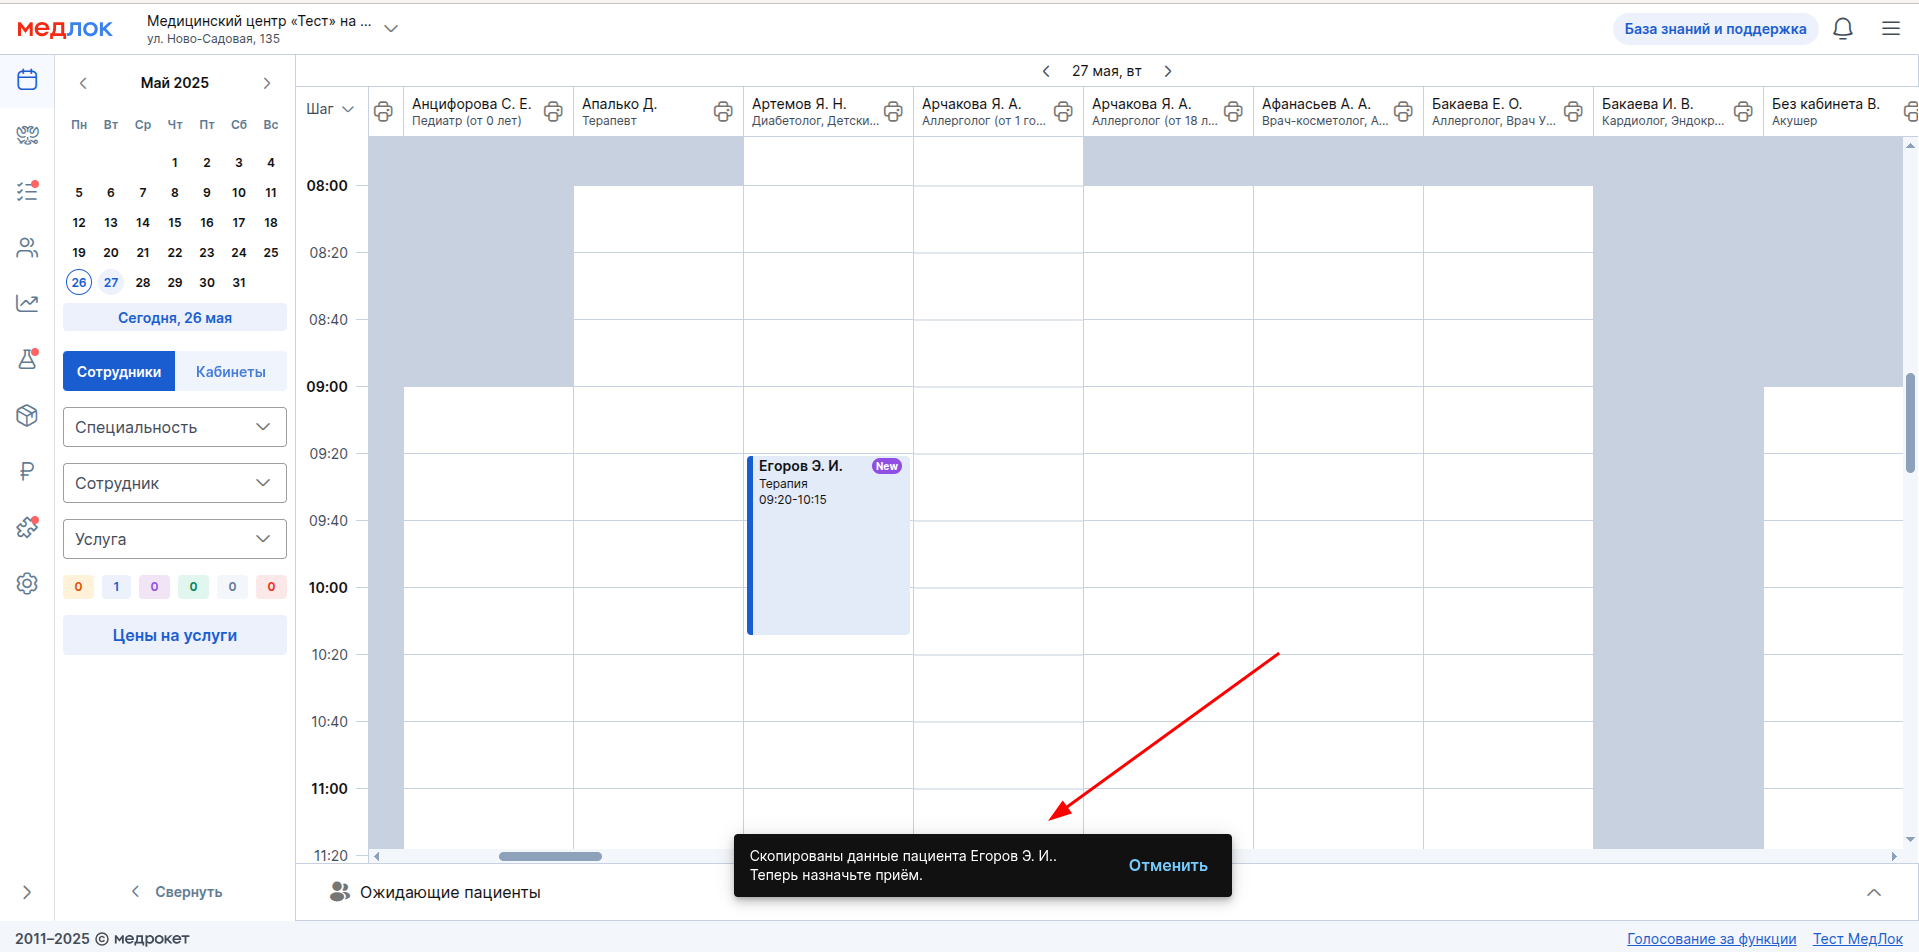Print the schedule for Артемов Я. Н.
The height and width of the screenshot is (952, 1919).
click(x=893, y=112)
